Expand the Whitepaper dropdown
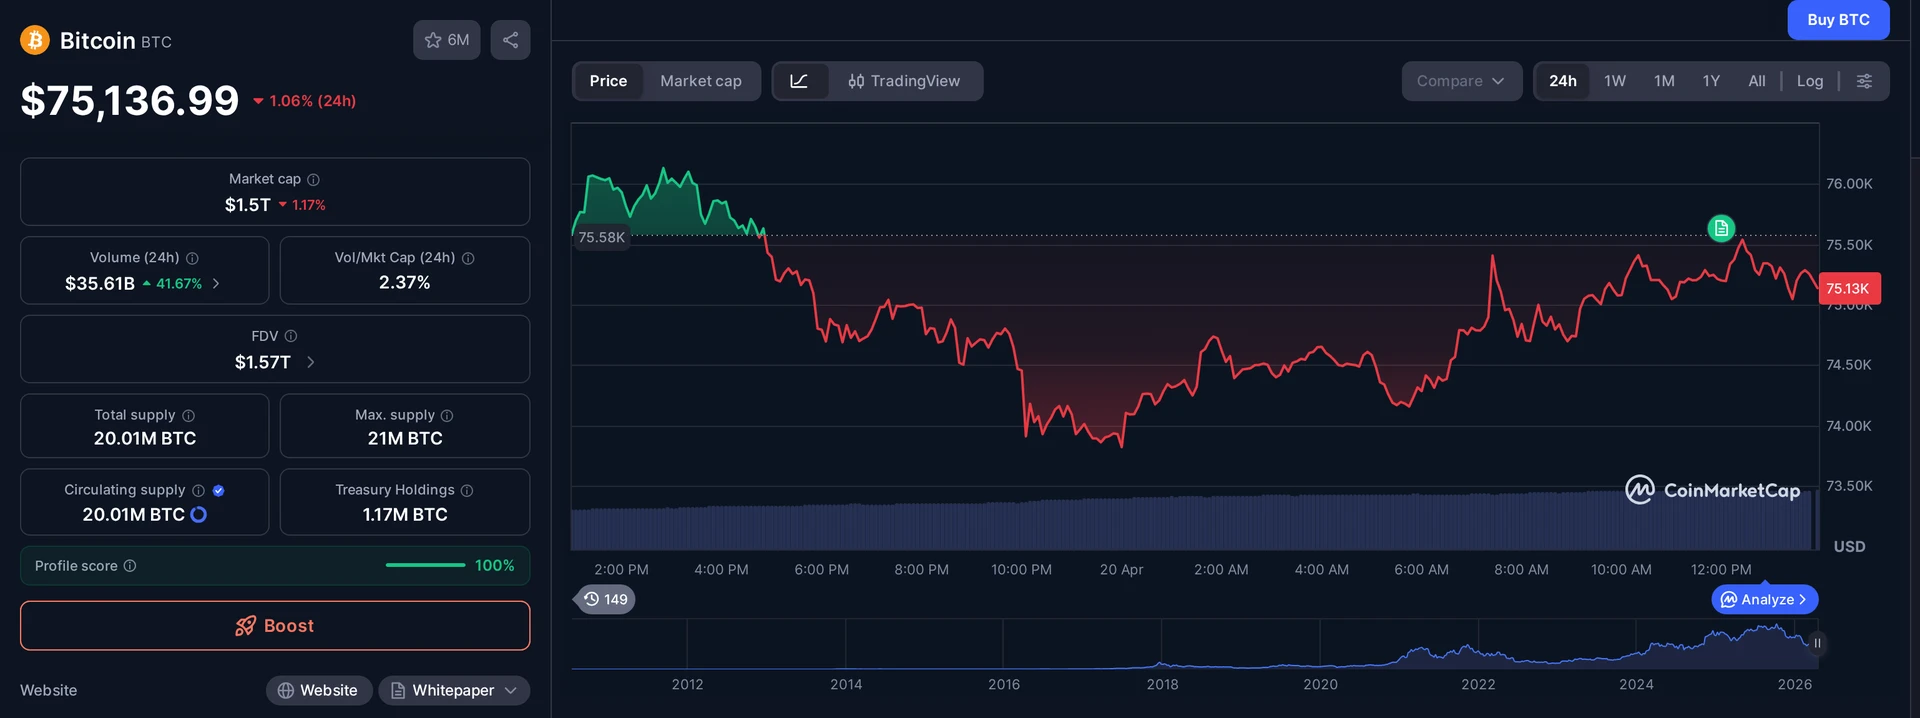The width and height of the screenshot is (1920, 718). pos(454,690)
